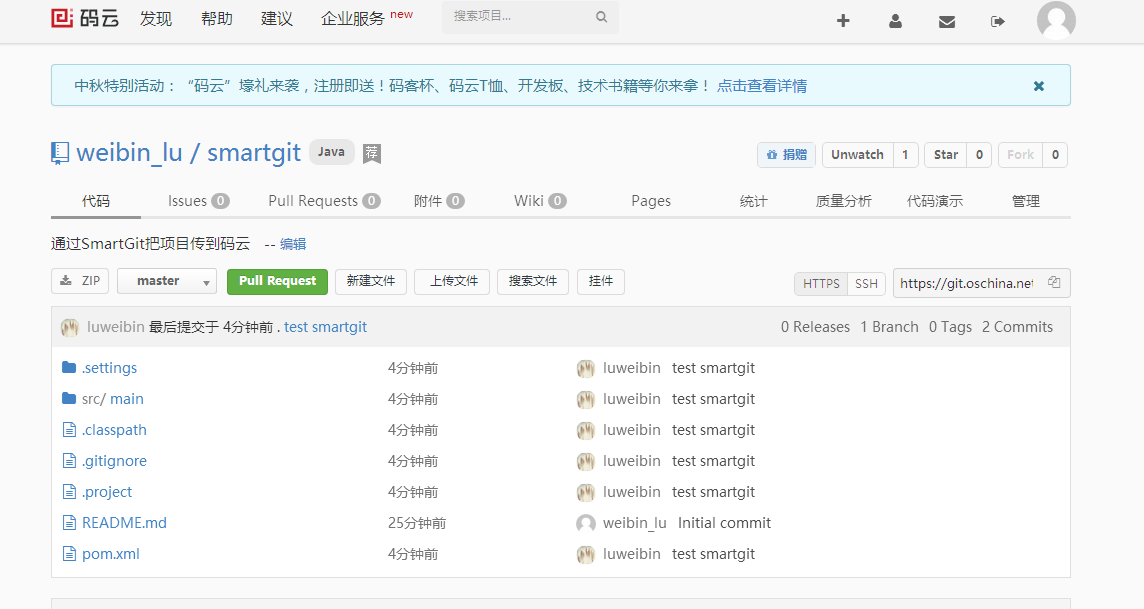The image size is (1144, 609).
Task: Click the round user avatar in header
Action: [1056, 20]
